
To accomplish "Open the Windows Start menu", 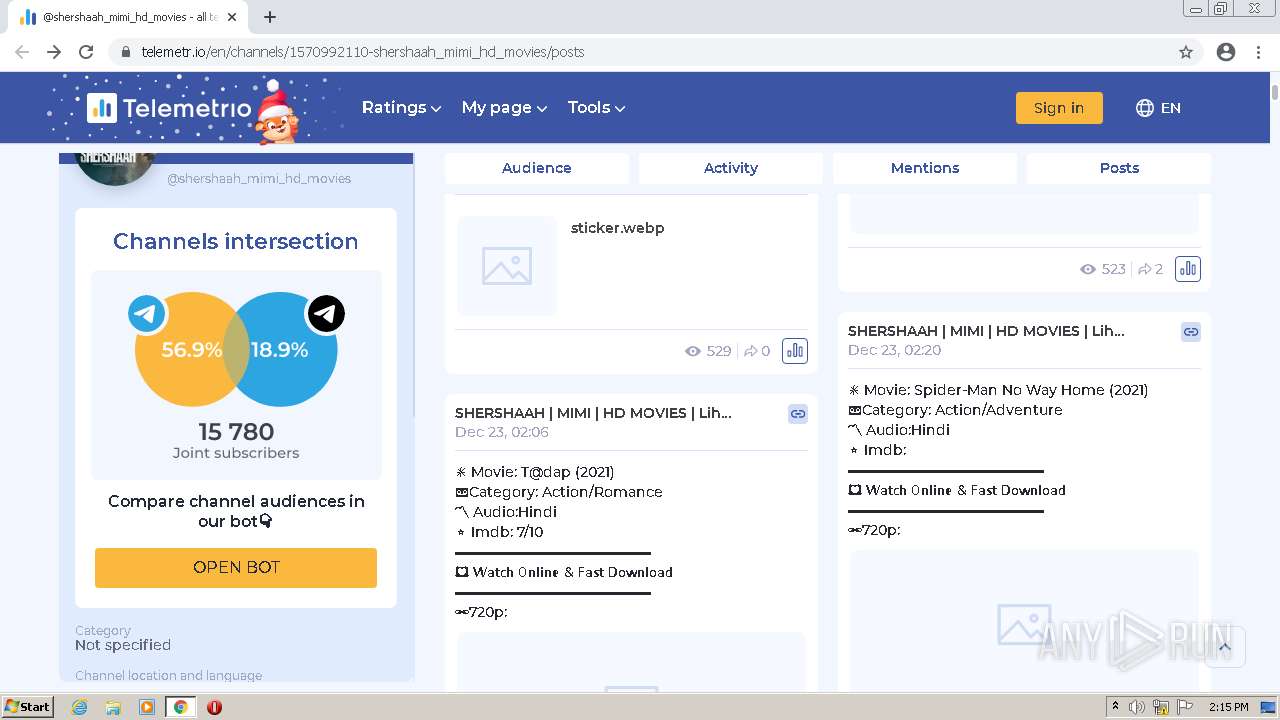I will click(x=27, y=707).
